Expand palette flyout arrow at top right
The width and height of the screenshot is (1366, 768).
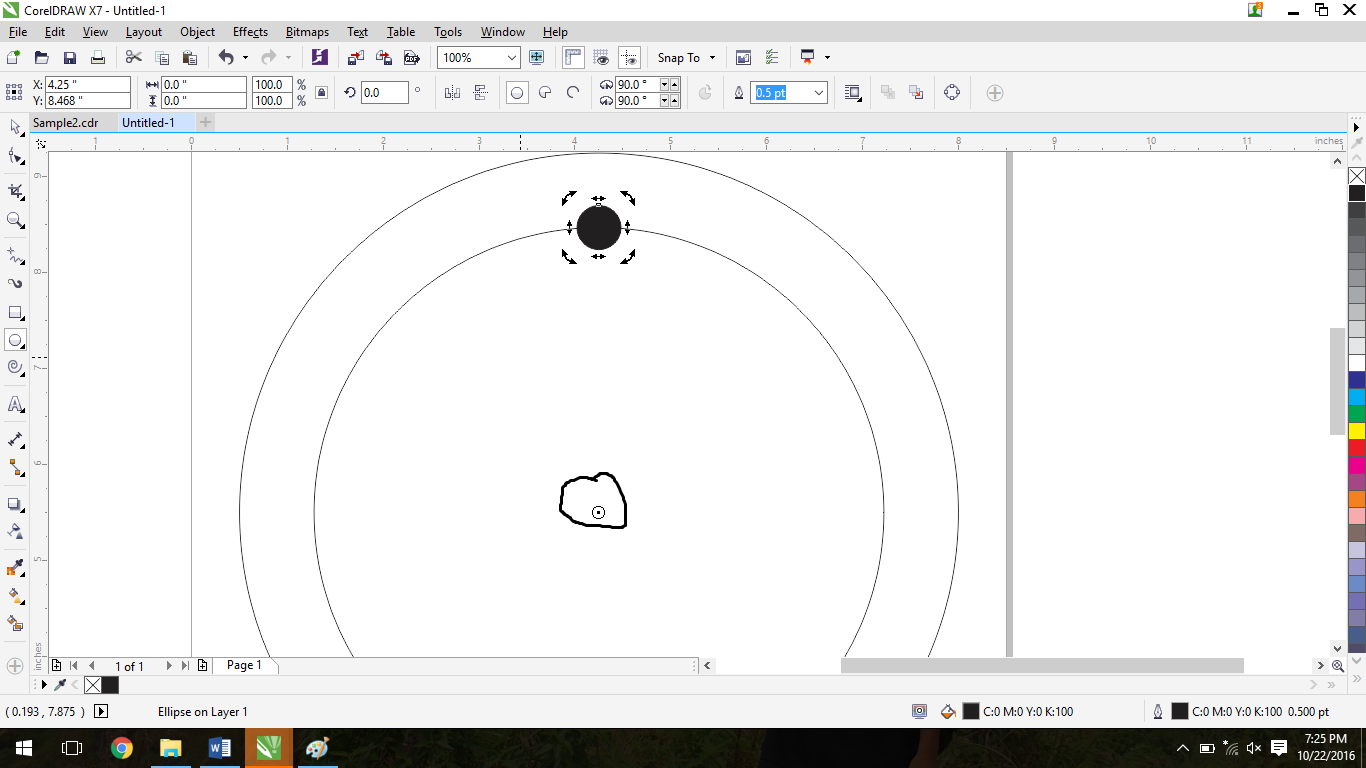point(1357,127)
